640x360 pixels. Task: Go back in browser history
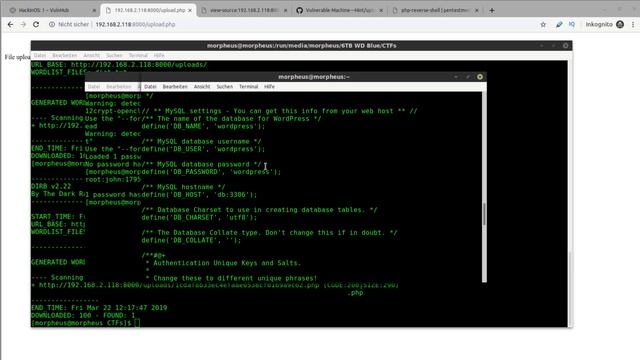(x=10, y=24)
